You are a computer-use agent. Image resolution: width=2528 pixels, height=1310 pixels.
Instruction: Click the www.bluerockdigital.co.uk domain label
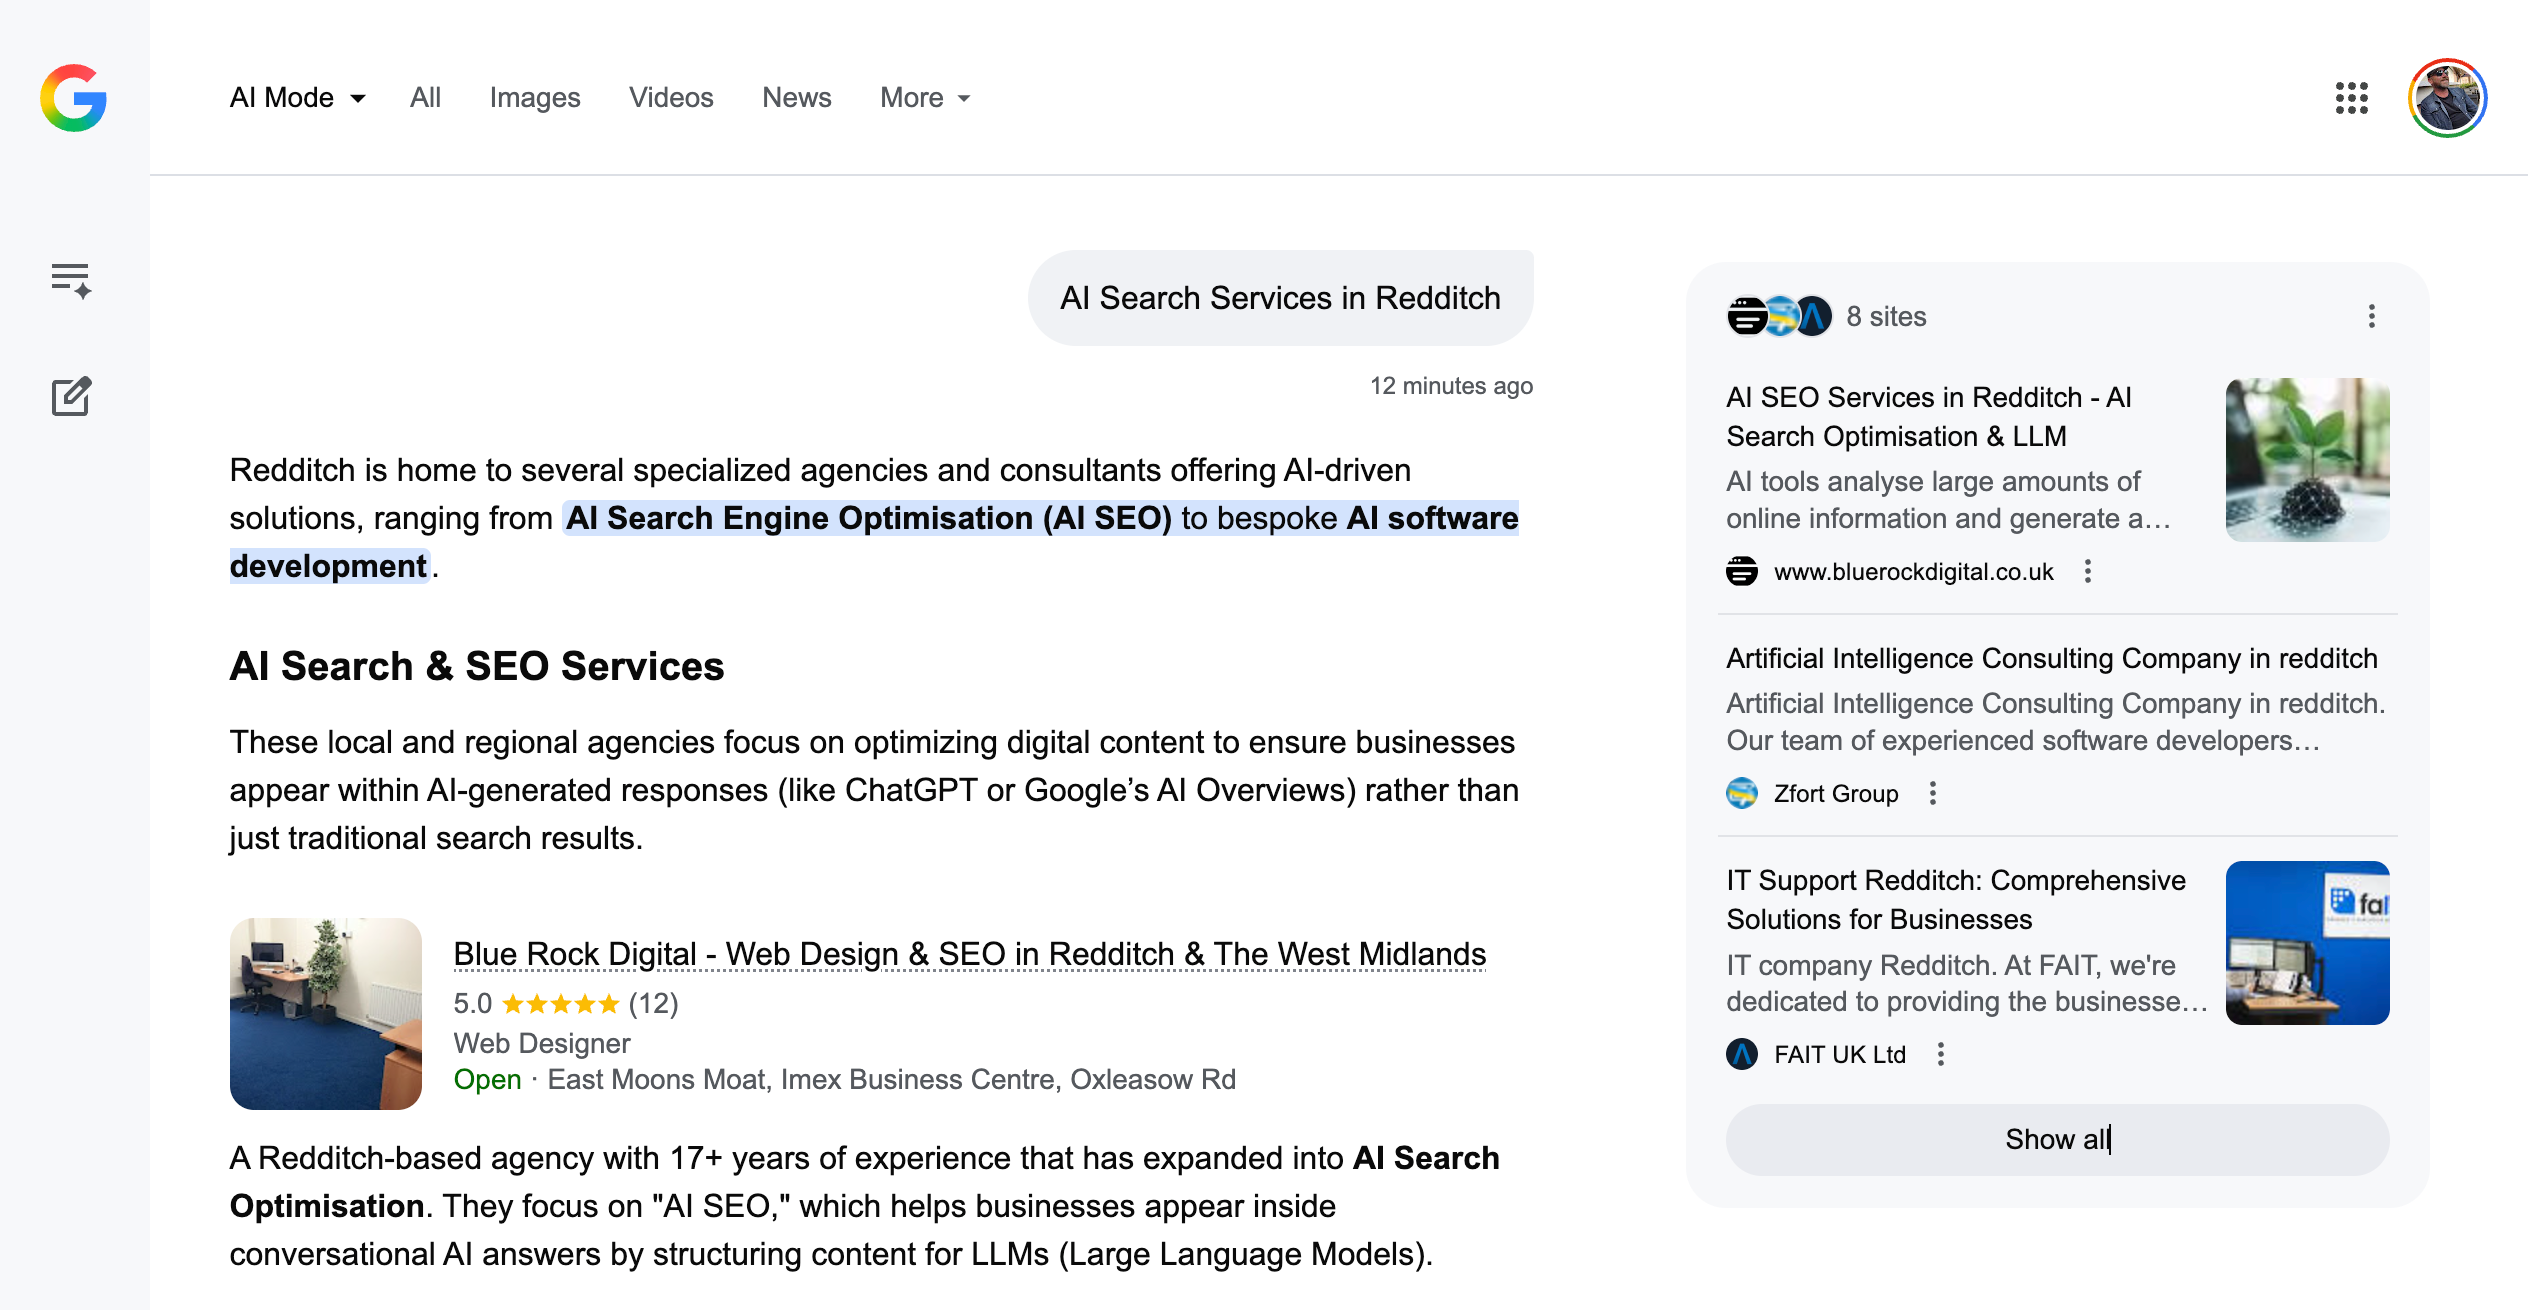[x=1913, y=571]
